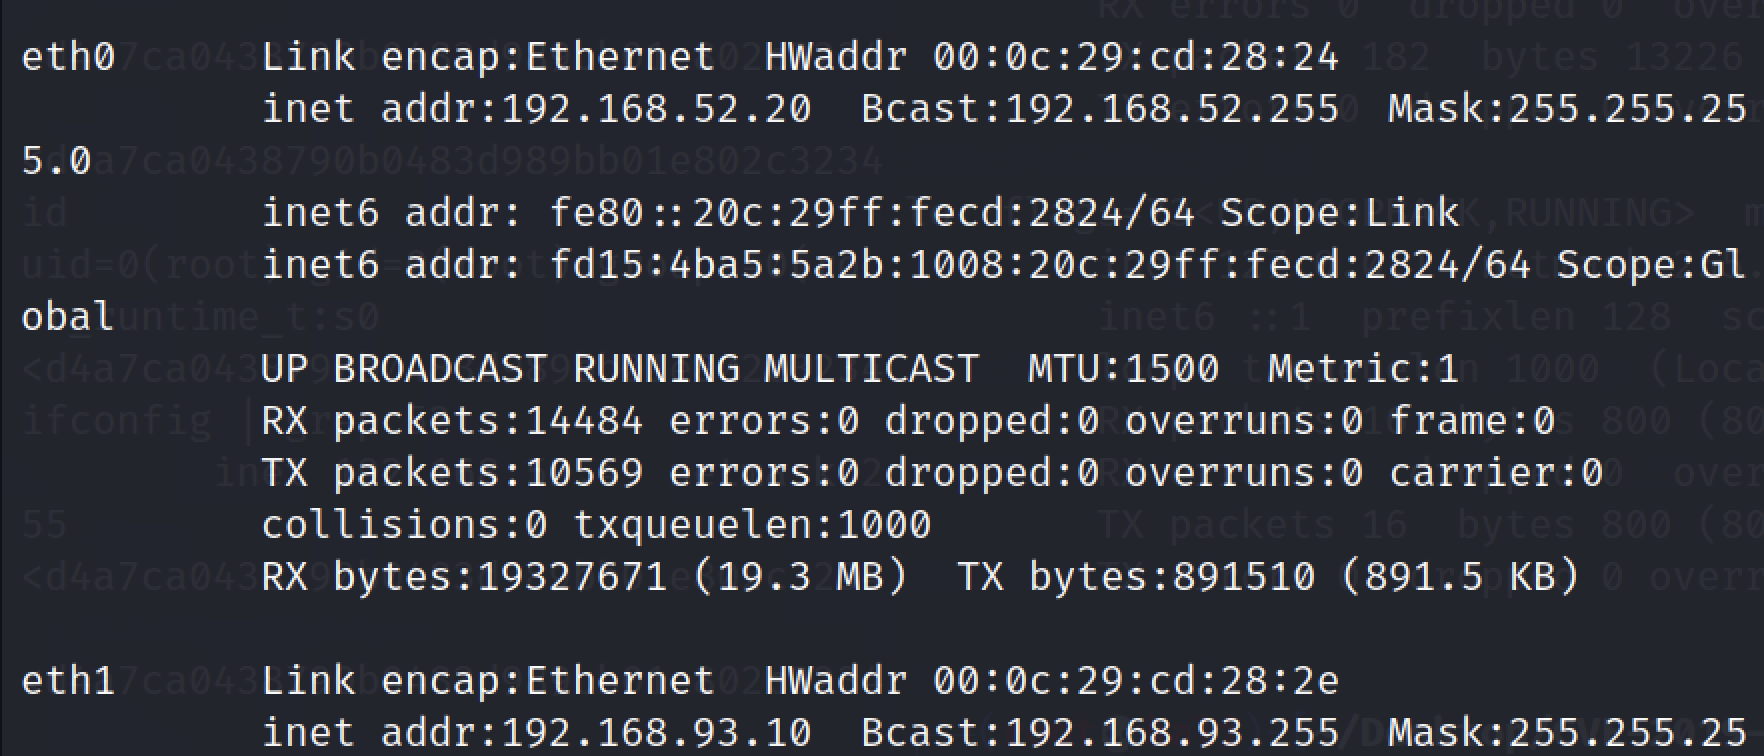Viewport: 1764px width, 756px height.
Task: Click the Scope:Link text
Action: 1339,213
